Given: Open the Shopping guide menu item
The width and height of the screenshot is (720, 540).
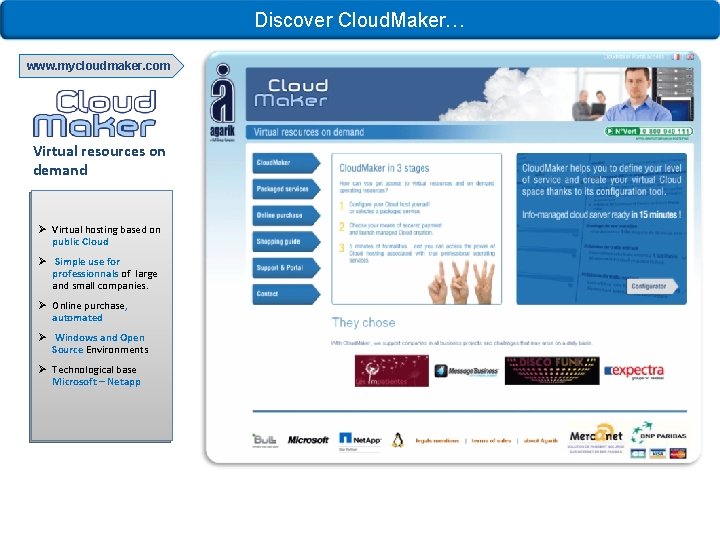Looking at the screenshot, I should point(286,241).
